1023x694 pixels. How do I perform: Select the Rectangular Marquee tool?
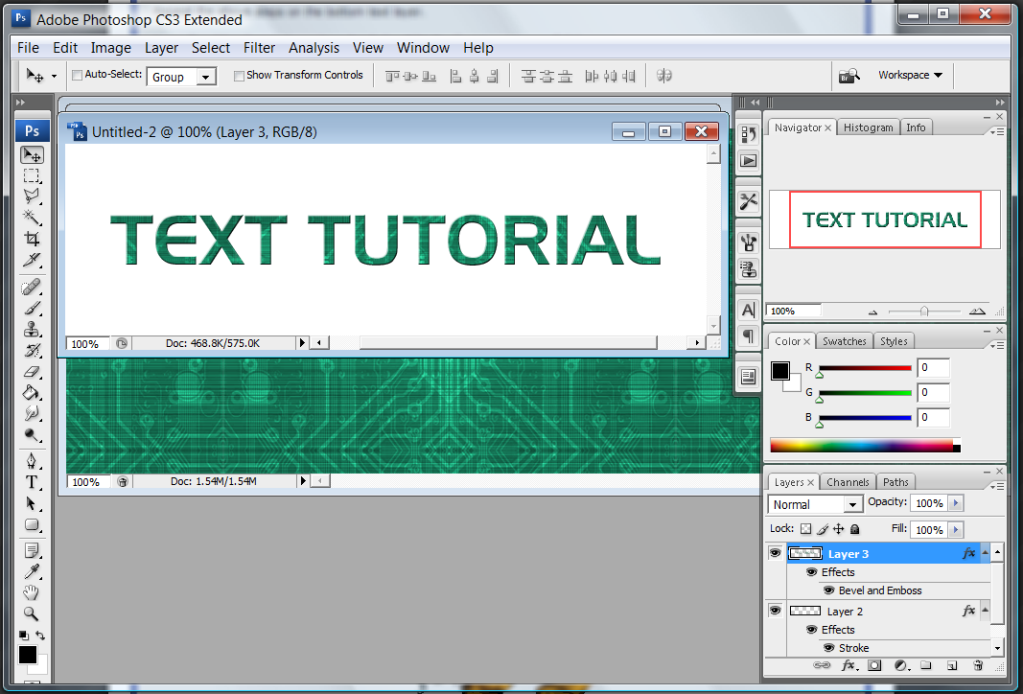click(x=32, y=176)
